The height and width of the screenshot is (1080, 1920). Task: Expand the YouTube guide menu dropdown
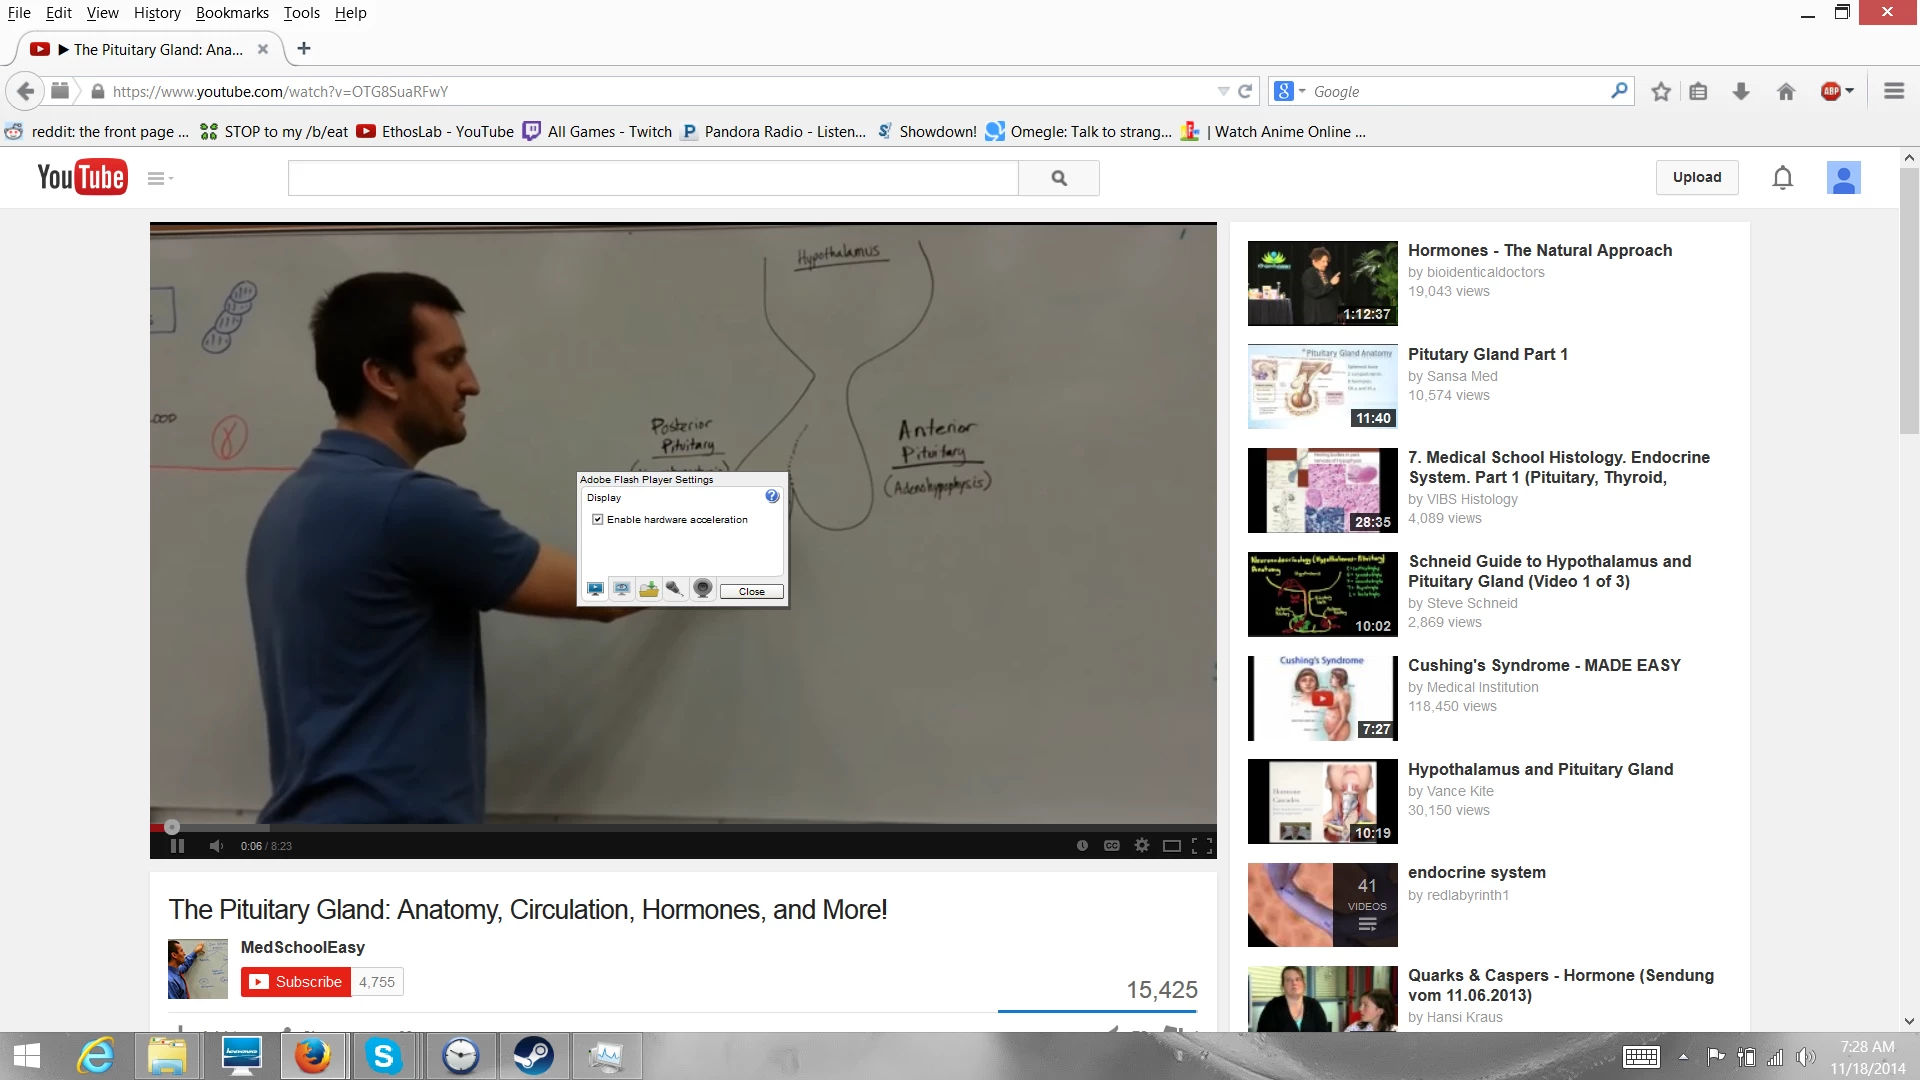pyautogui.click(x=160, y=178)
